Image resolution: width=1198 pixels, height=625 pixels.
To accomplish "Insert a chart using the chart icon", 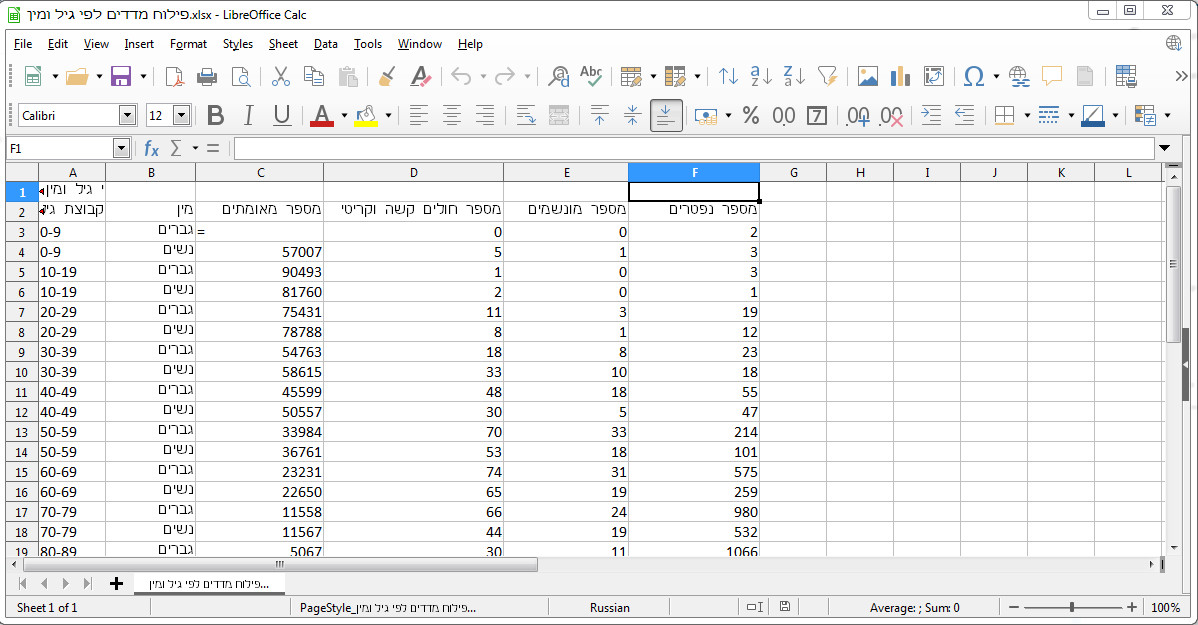I will coord(900,76).
